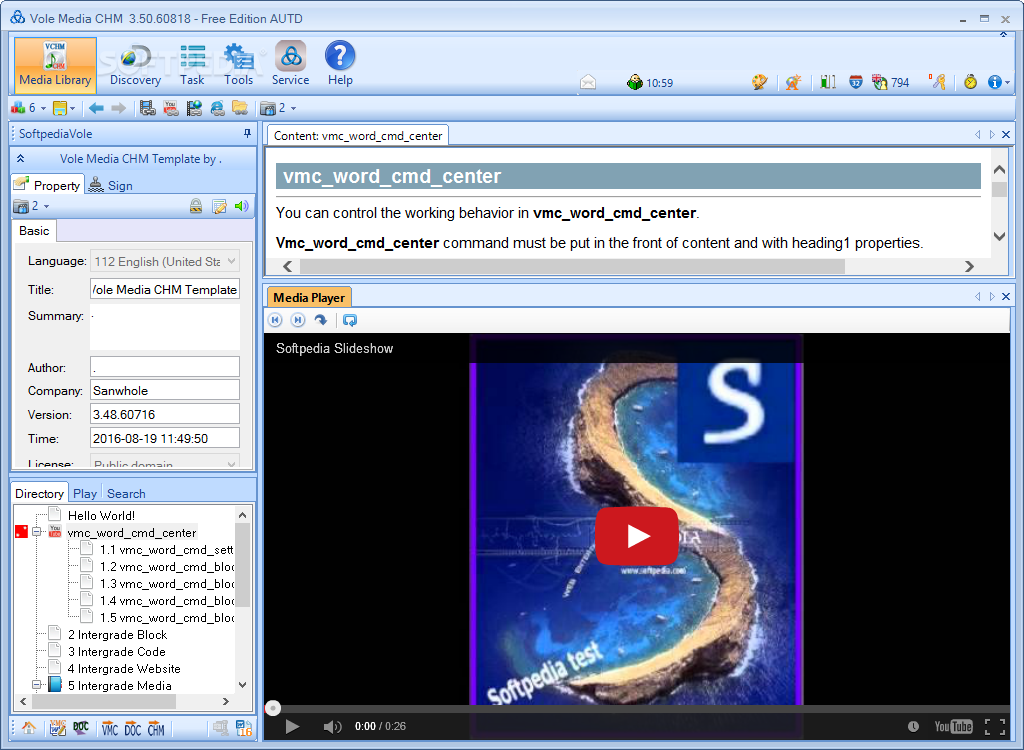
Task: Click the next track media player button
Action: click(298, 320)
